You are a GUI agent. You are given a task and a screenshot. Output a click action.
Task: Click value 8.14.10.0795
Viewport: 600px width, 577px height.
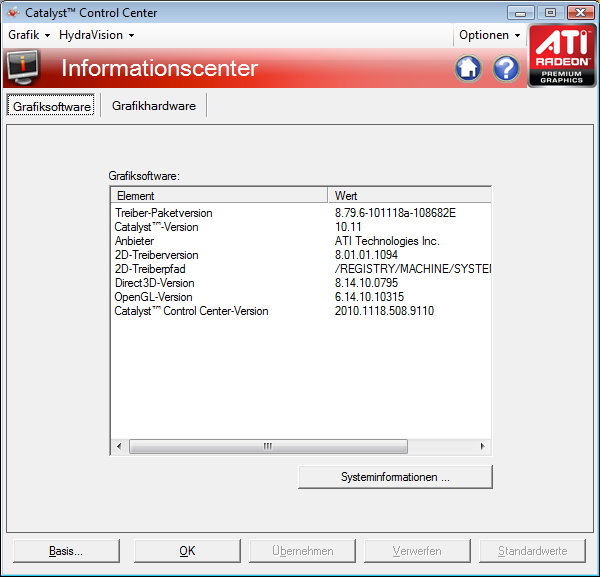pos(366,283)
